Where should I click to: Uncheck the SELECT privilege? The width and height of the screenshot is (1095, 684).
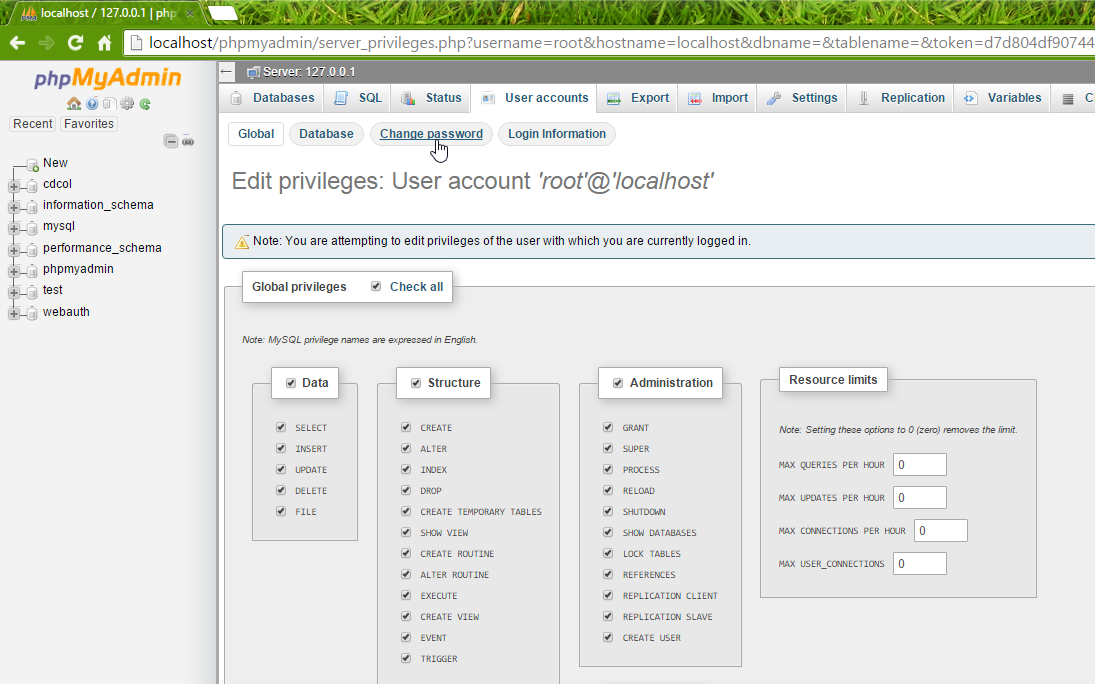(281, 427)
